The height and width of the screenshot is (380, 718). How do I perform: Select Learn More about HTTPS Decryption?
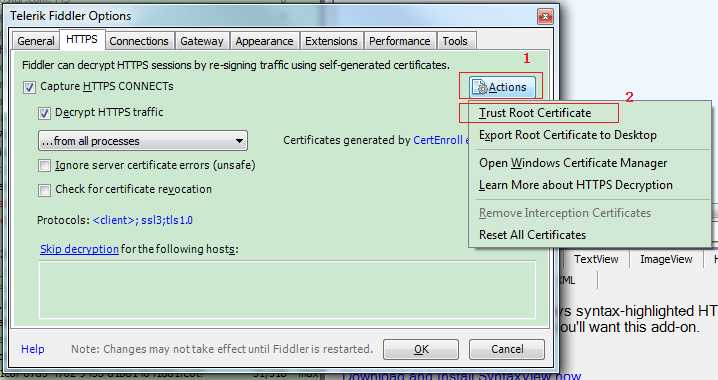576,185
